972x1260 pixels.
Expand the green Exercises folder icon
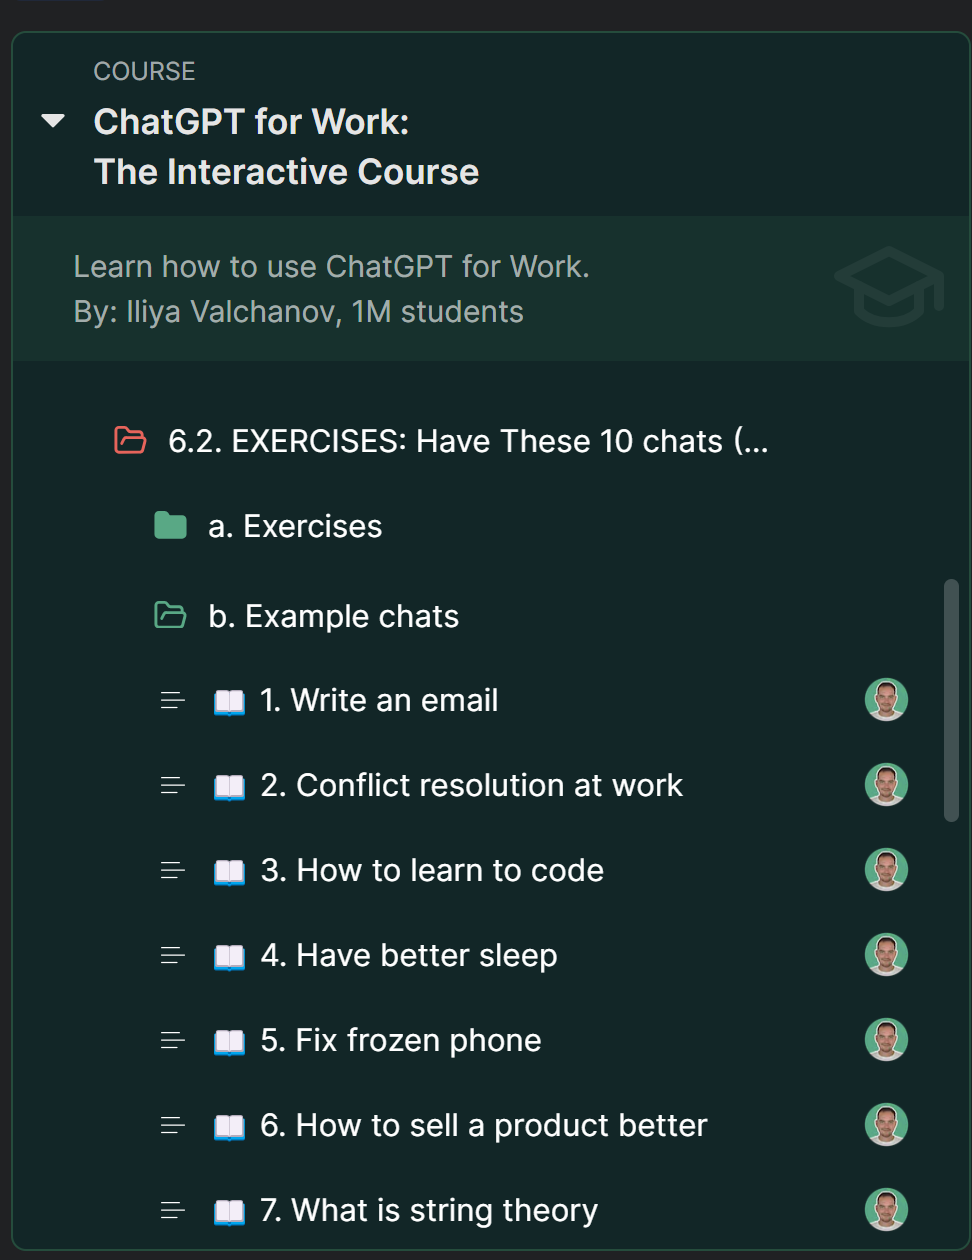pyautogui.click(x=170, y=525)
